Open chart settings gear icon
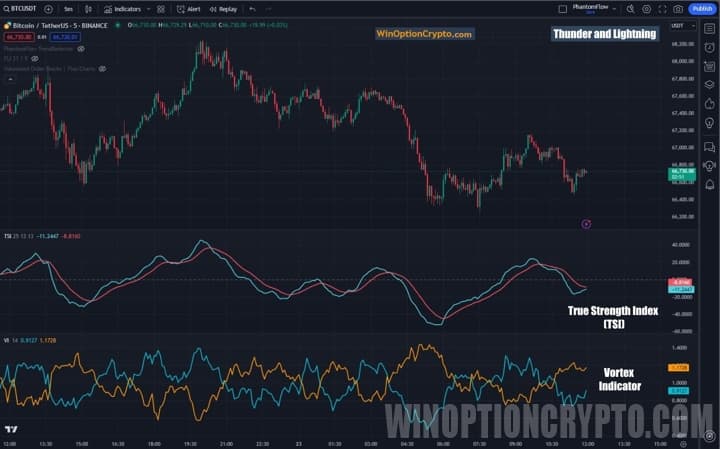Viewport: 720px width, 449px height. pyautogui.click(x=646, y=8)
